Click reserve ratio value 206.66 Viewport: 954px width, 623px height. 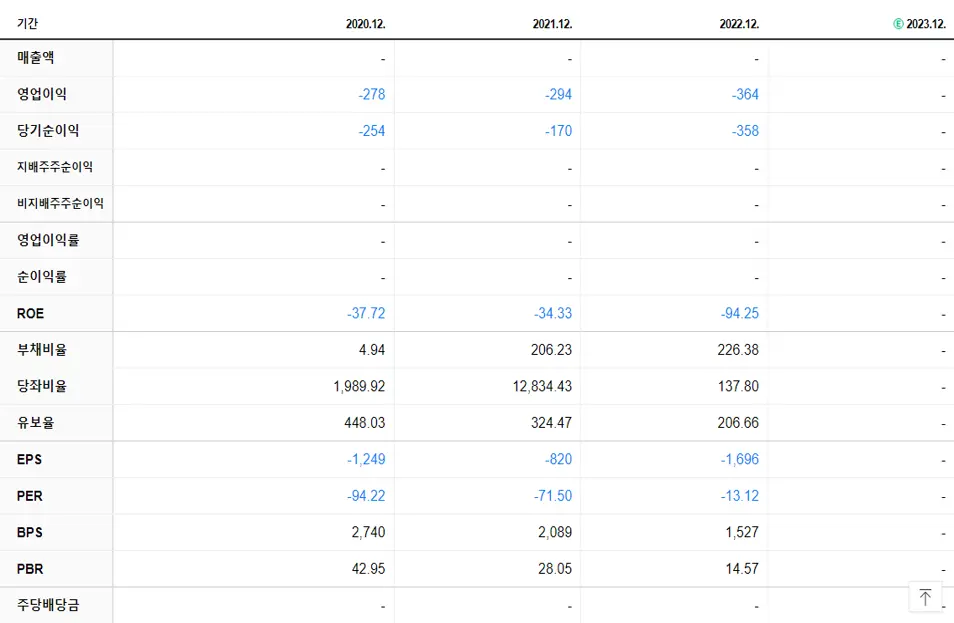tap(738, 423)
